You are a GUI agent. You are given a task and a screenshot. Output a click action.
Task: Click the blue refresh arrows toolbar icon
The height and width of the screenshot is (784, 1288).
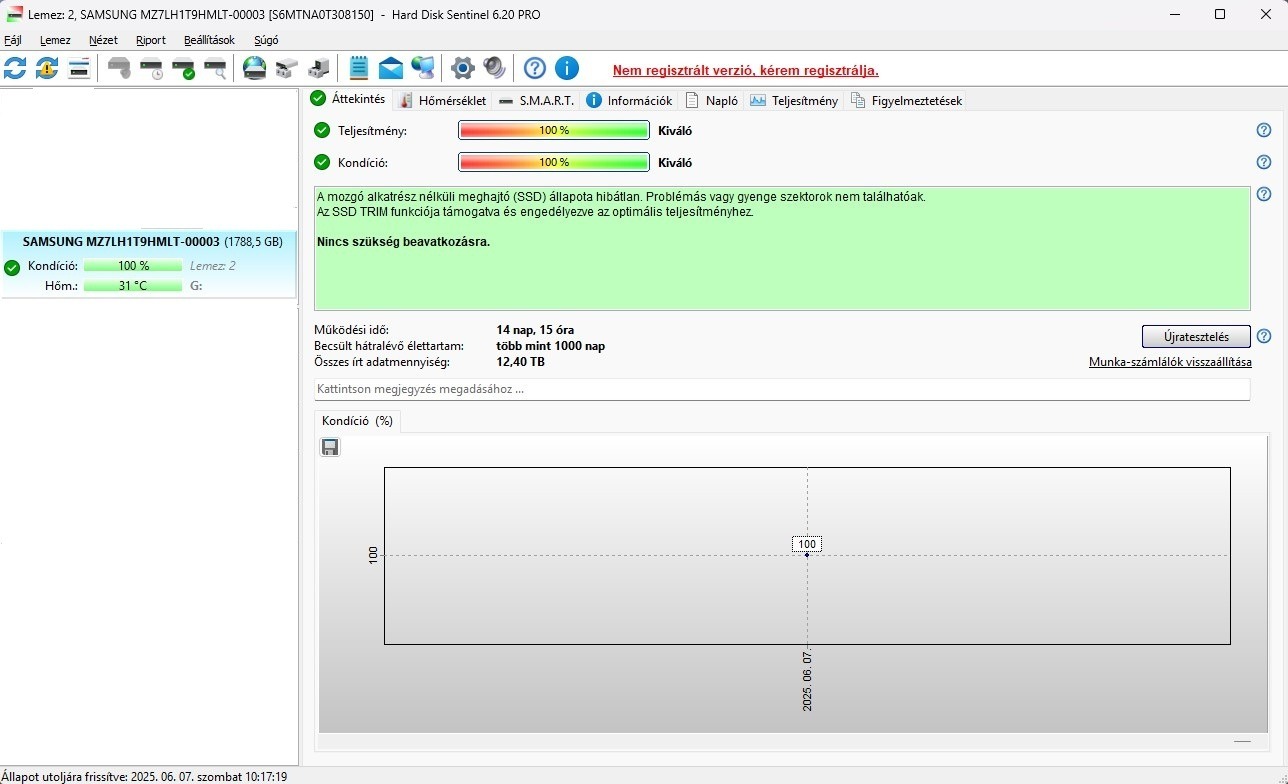15,68
